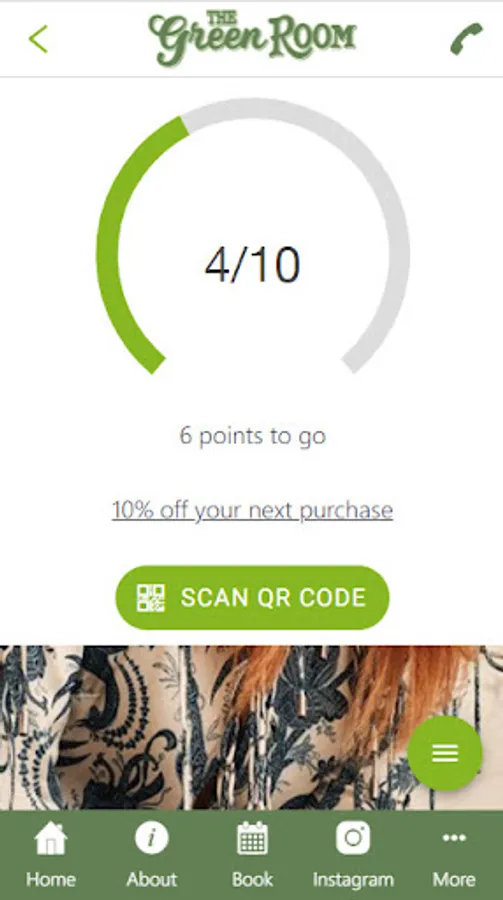
Task: Switch to the Book tab label
Action: pyautogui.click(x=253, y=879)
